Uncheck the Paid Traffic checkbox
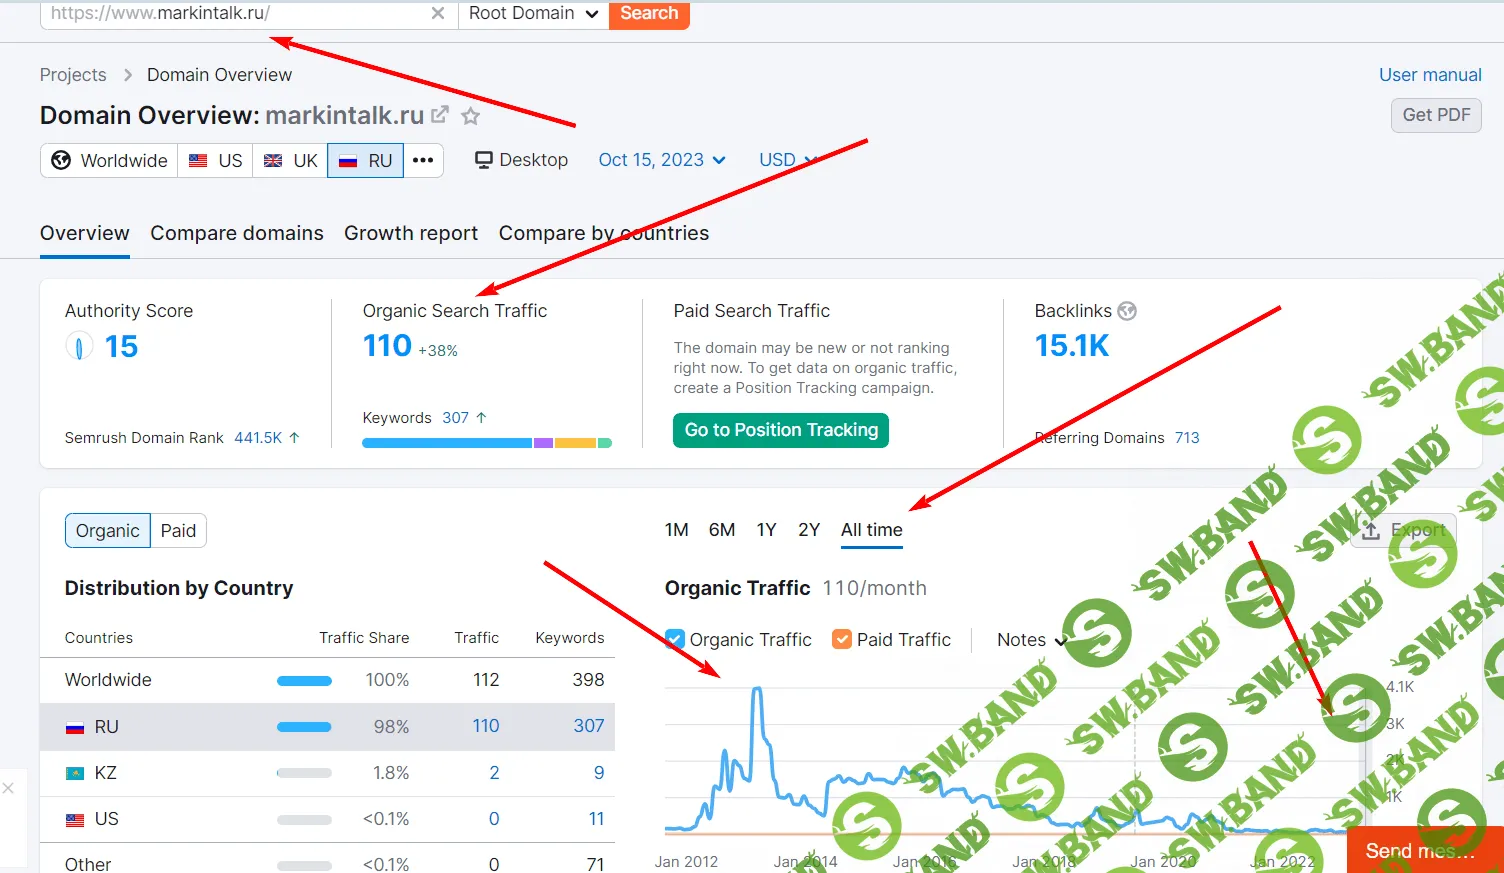Image resolution: width=1504 pixels, height=873 pixels. [842, 639]
